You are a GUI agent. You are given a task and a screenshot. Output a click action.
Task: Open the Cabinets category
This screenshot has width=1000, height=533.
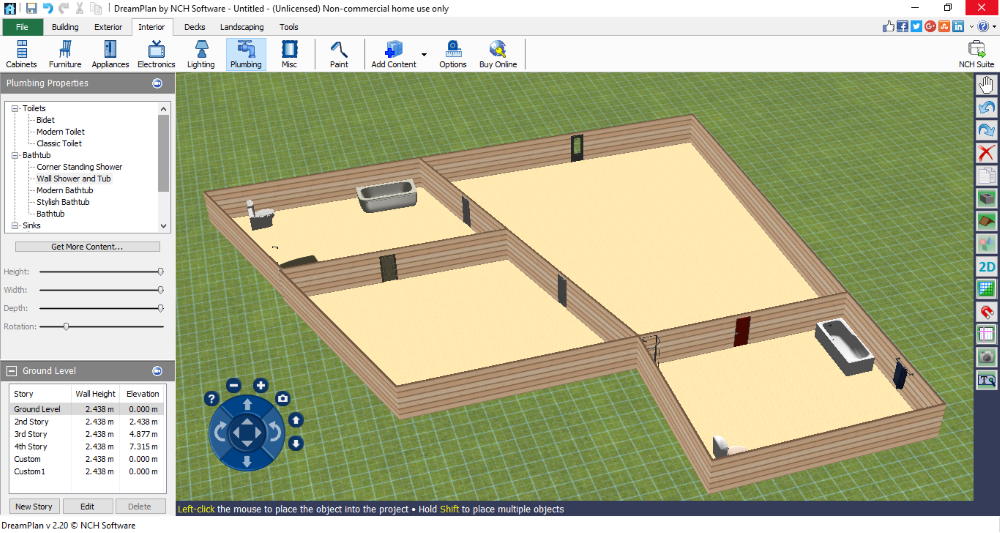tap(21, 54)
